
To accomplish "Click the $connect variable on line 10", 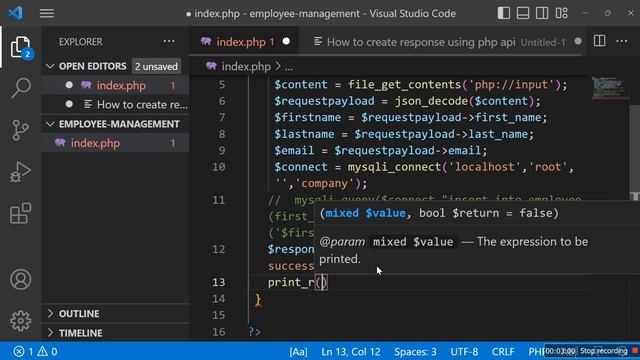I will point(301,167).
